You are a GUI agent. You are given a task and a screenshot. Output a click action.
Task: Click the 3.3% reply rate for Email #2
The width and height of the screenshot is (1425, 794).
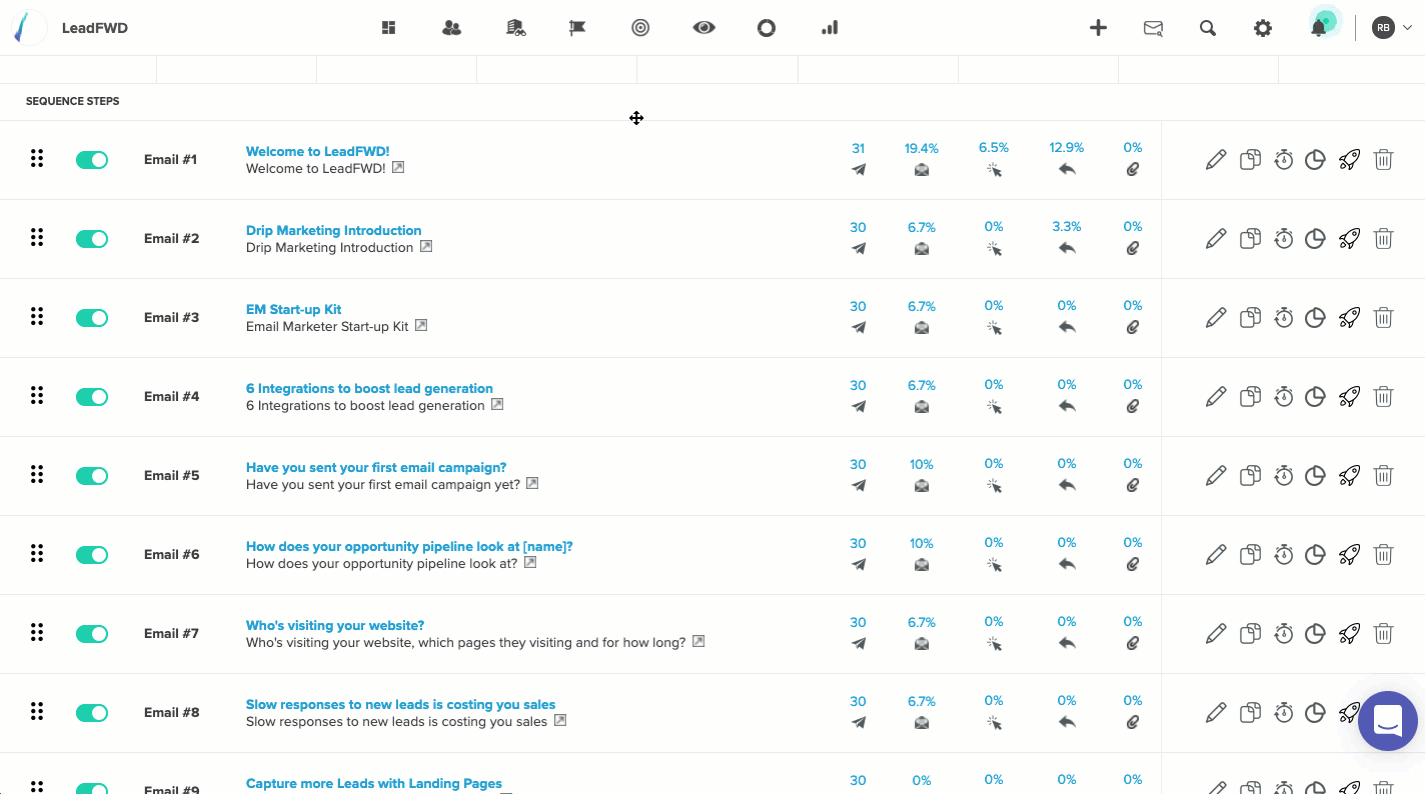(x=1067, y=227)
